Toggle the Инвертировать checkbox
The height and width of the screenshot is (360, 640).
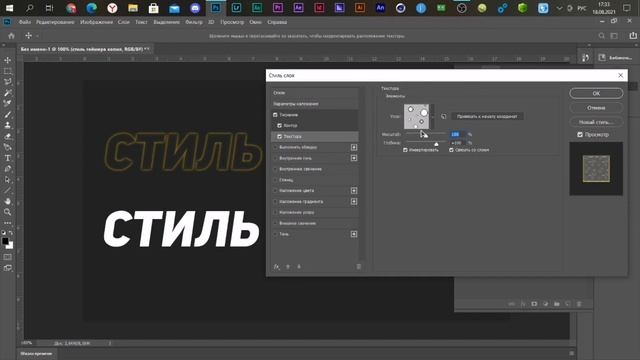point(405,150)
